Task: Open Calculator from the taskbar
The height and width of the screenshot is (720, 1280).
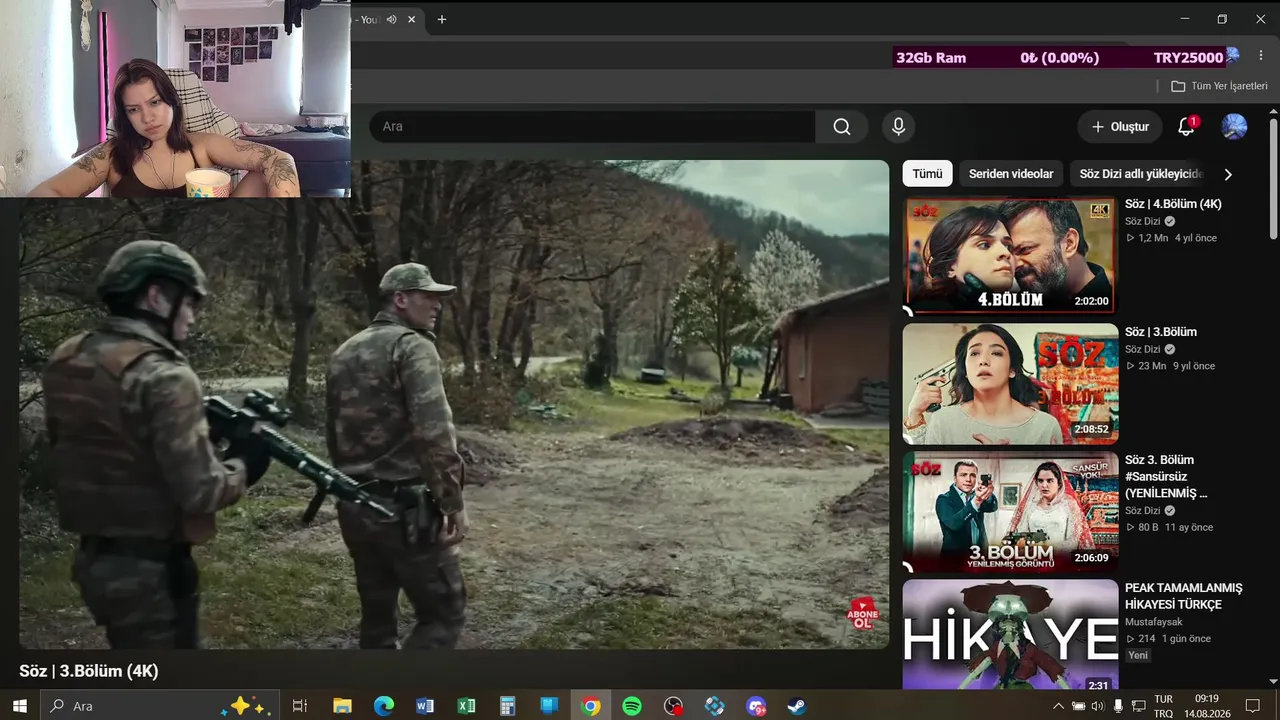Action: 507,706
